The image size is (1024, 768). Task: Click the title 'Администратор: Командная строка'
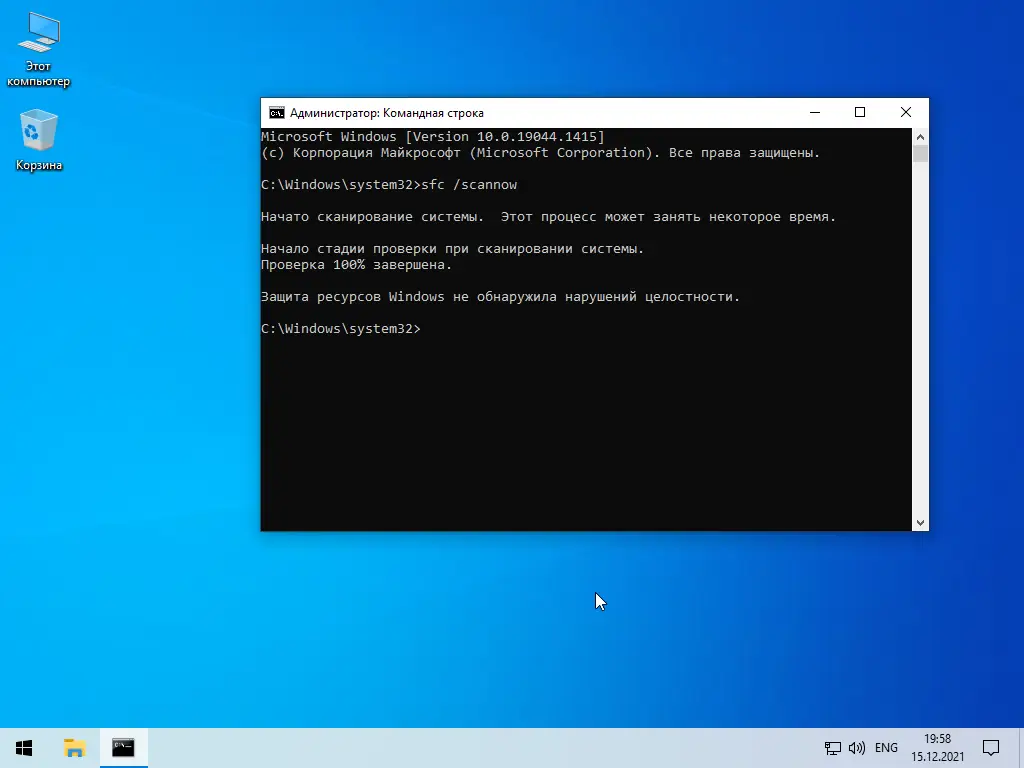tap(387, 113)
